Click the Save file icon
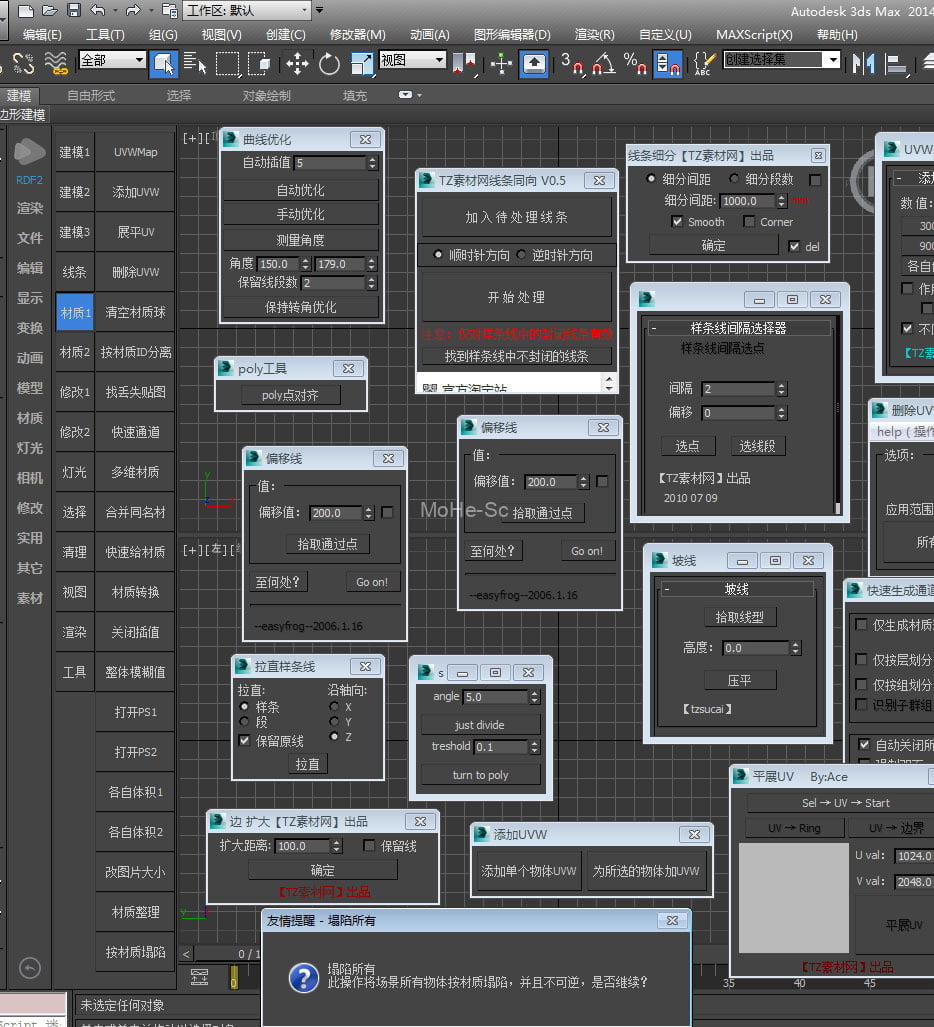934x1027 pixels. [x=73, y=10]
